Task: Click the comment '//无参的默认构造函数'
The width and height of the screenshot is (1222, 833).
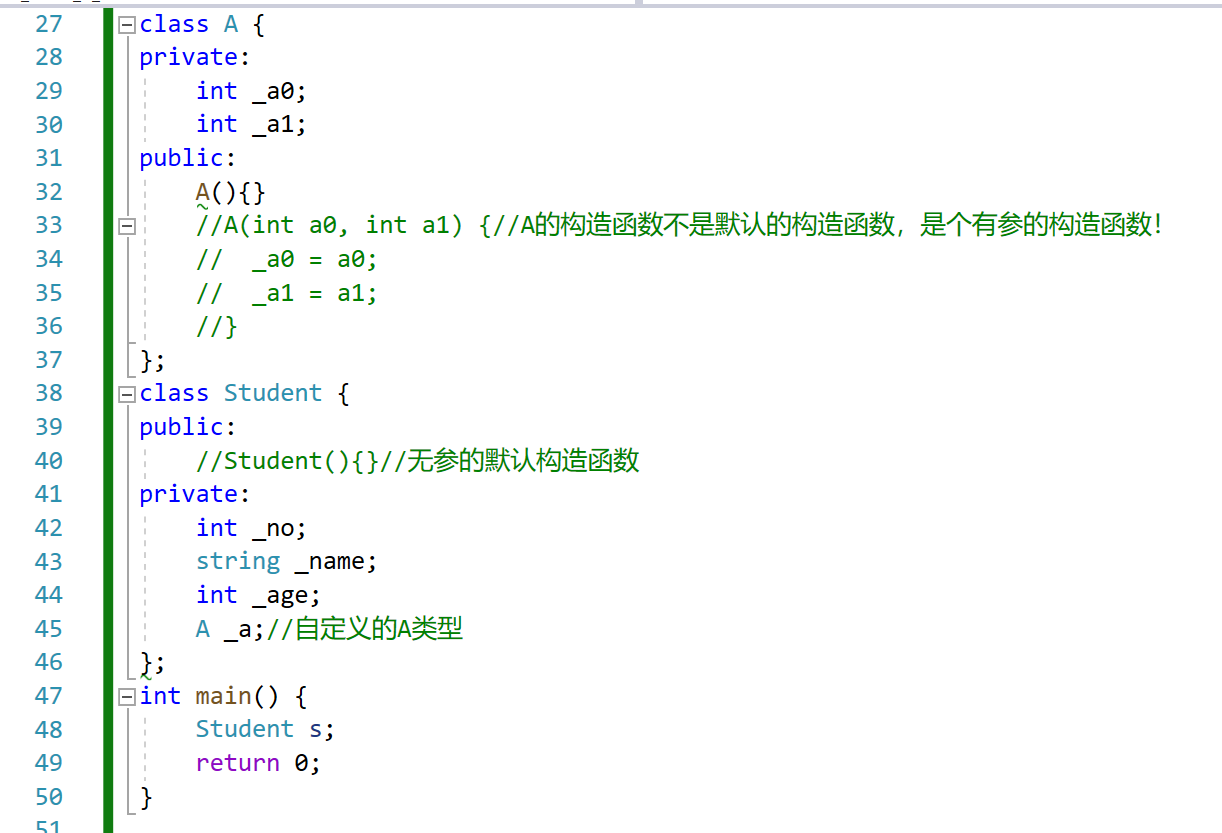Action: point(510,461)
